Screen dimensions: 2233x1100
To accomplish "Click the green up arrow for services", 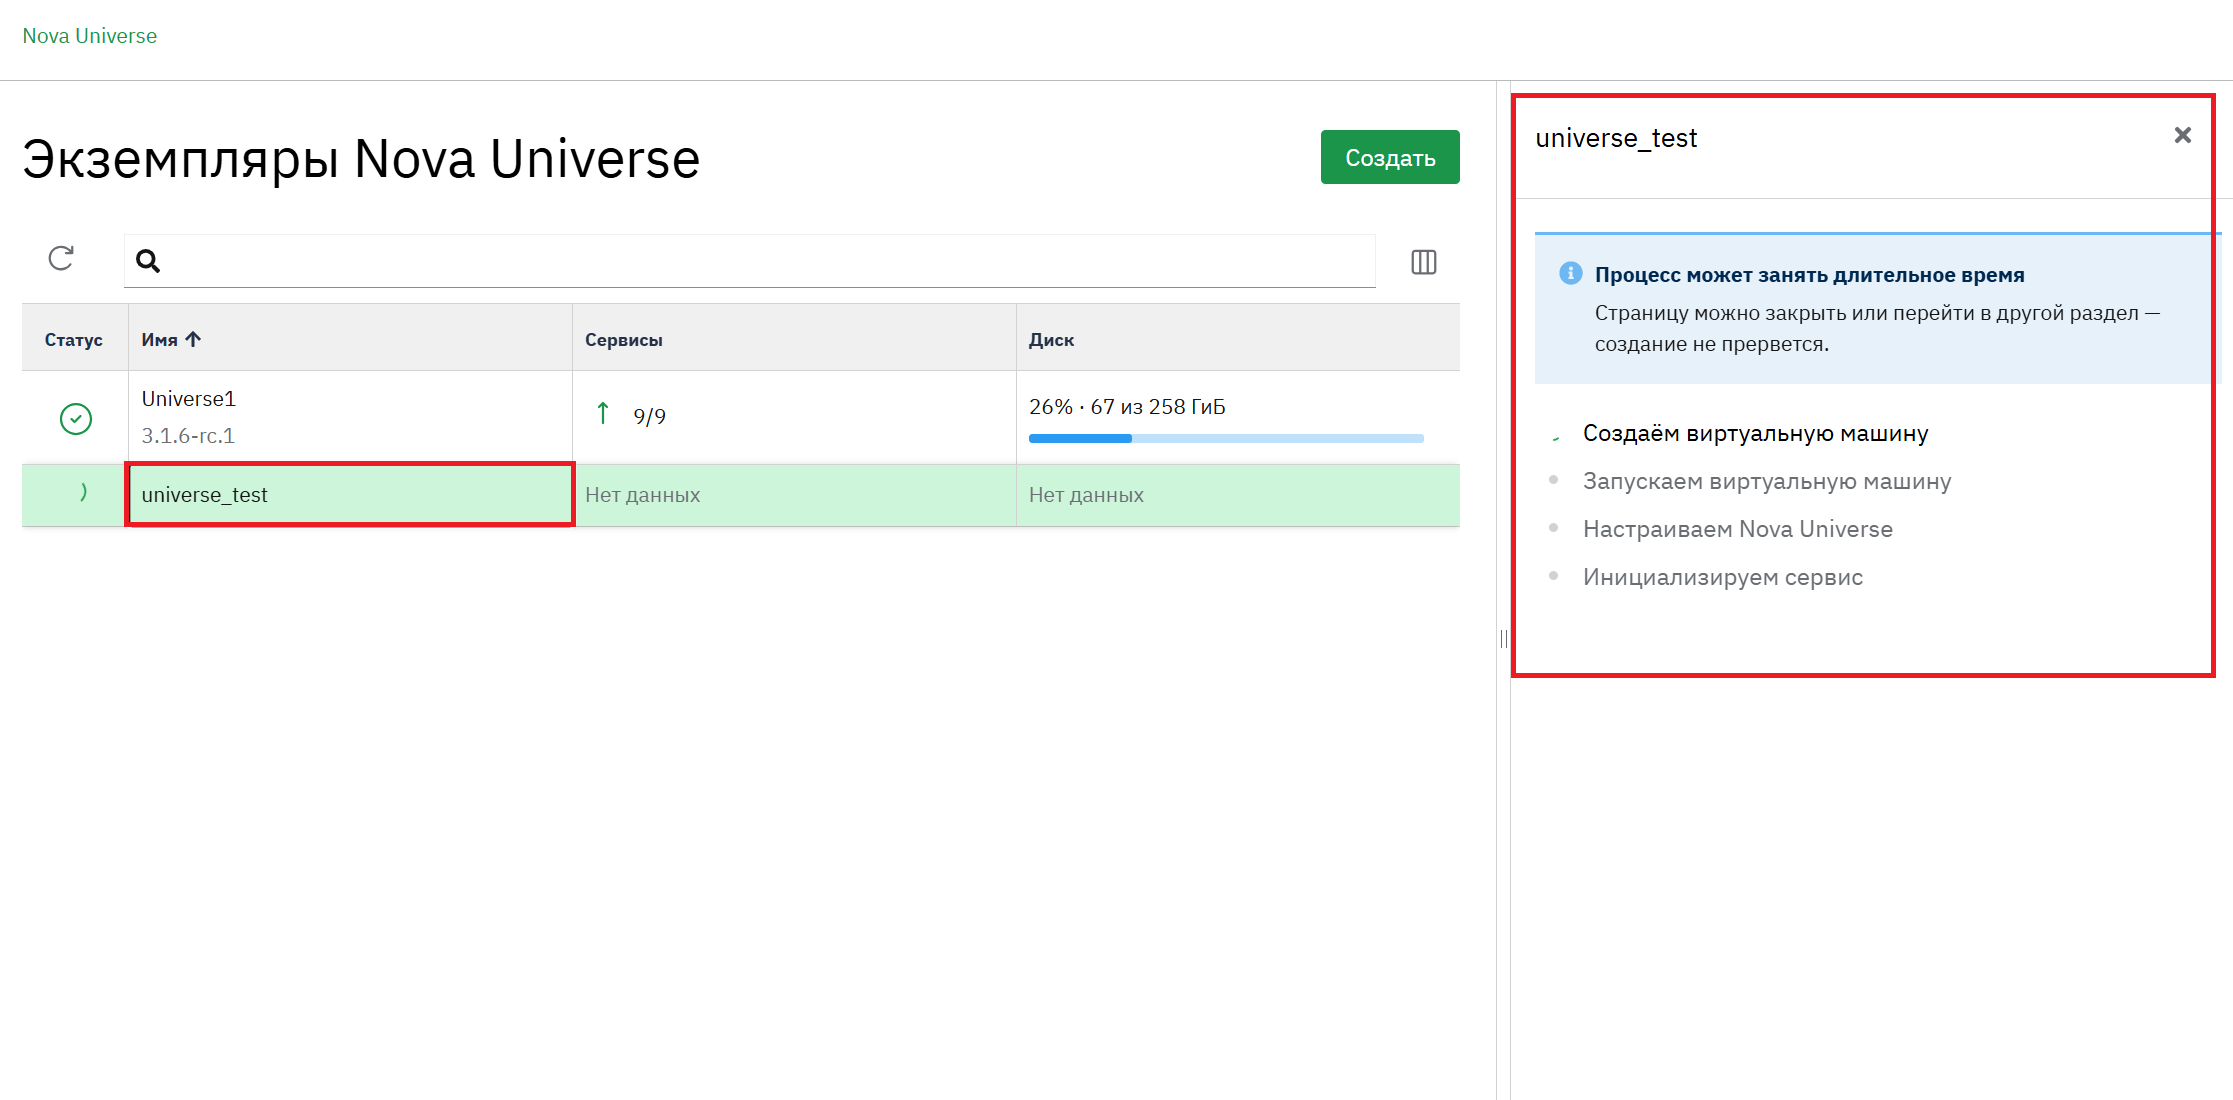I will click(602, 413).
